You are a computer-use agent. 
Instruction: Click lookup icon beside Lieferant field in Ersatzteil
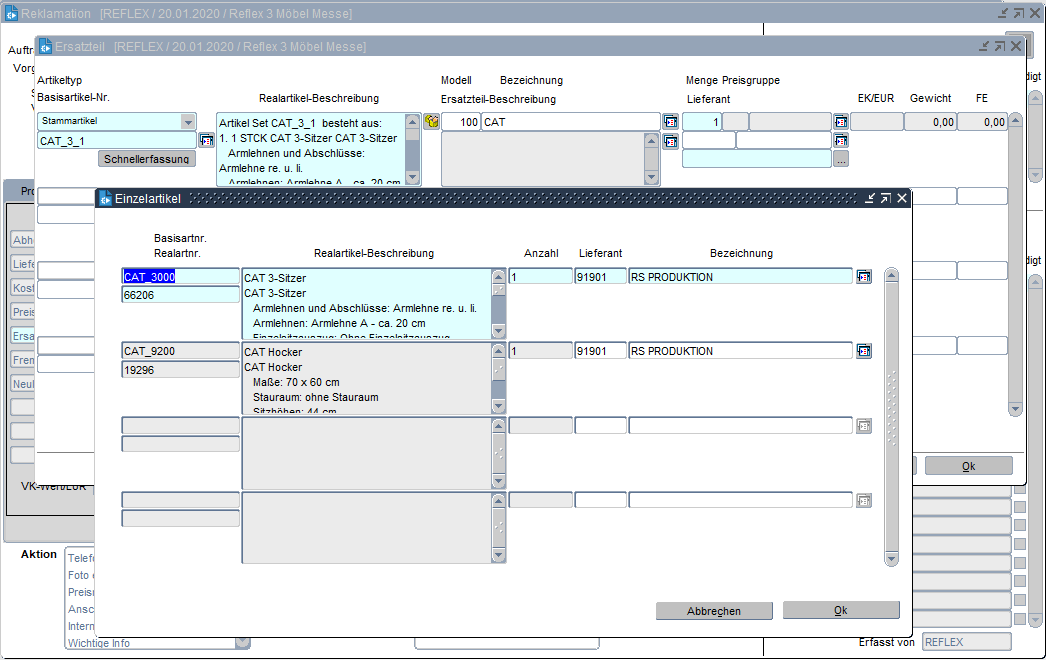coord(841,141)
